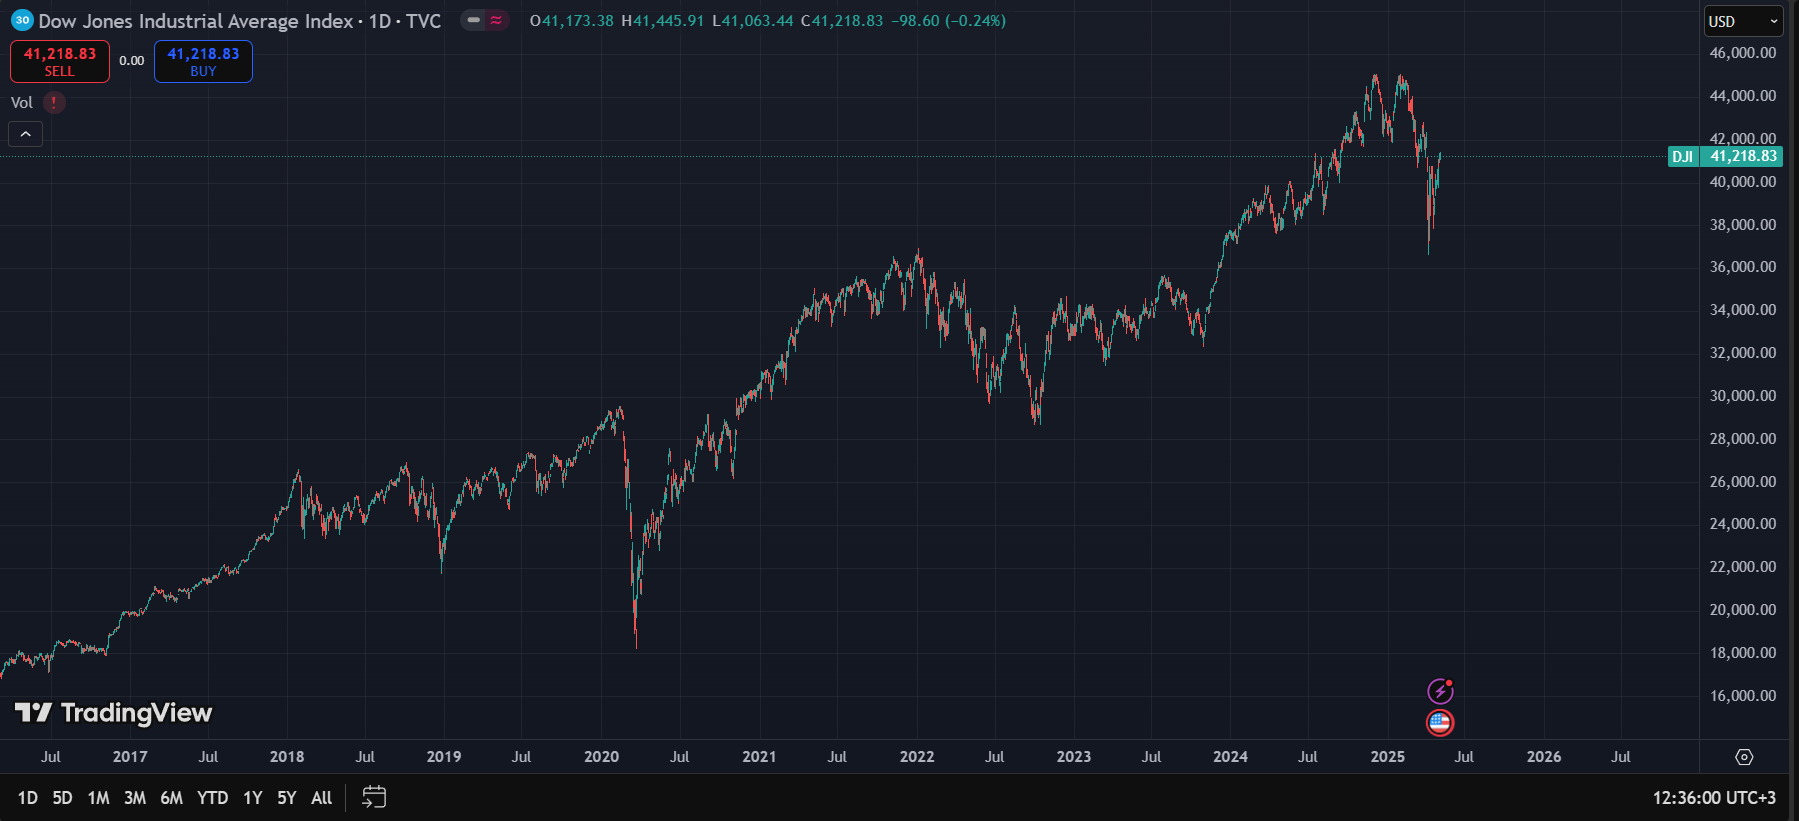1799x821 pixels.
Task: Toggle the market status pill indicator
Action: (x=485, y=20)
